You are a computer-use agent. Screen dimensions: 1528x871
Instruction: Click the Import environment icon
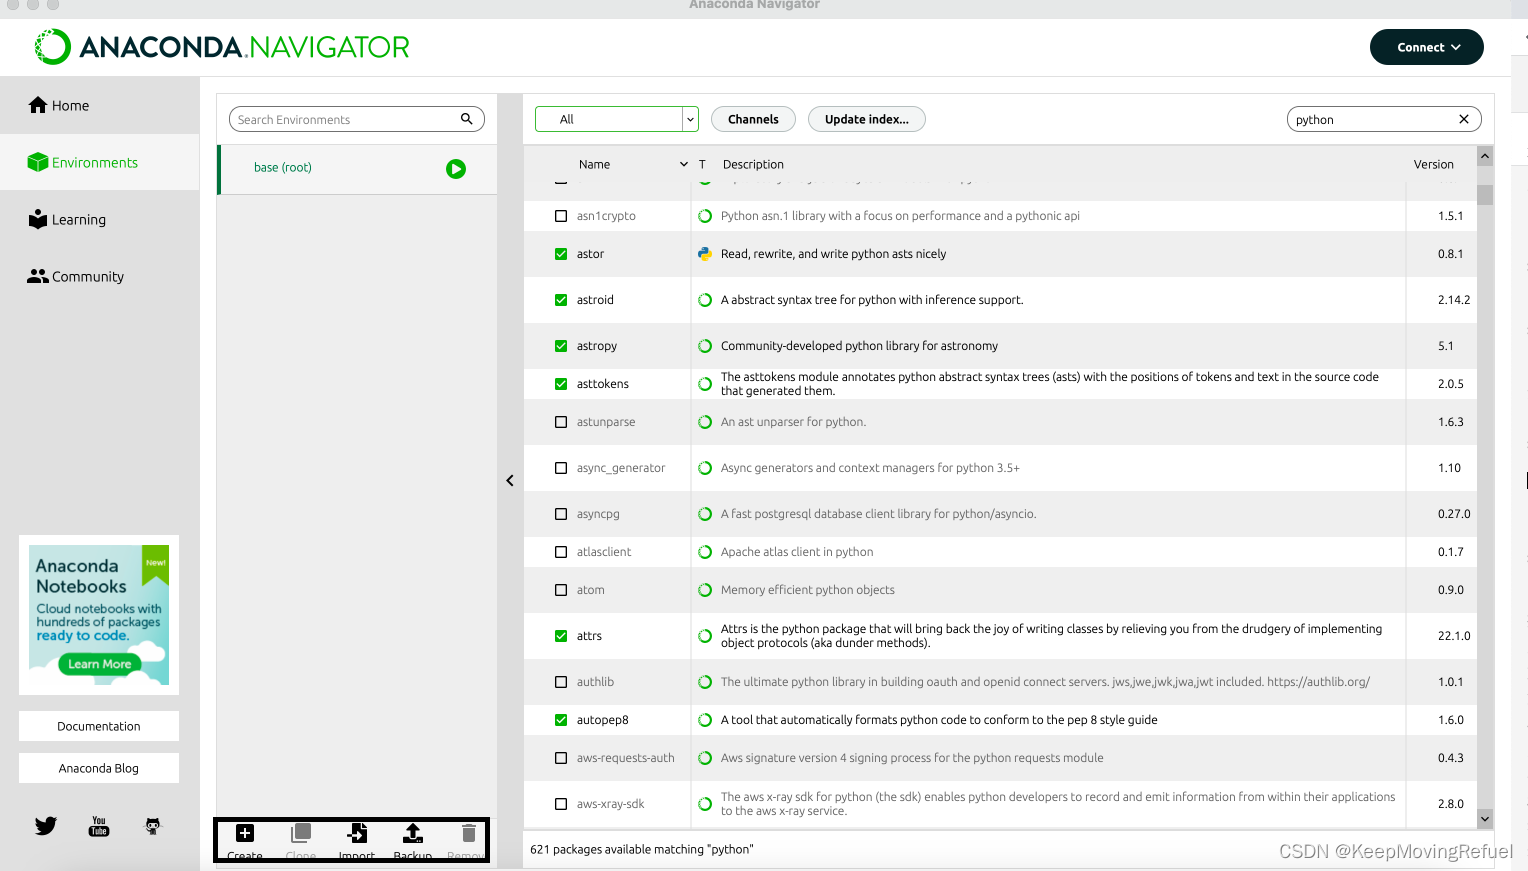click(357, 833)
